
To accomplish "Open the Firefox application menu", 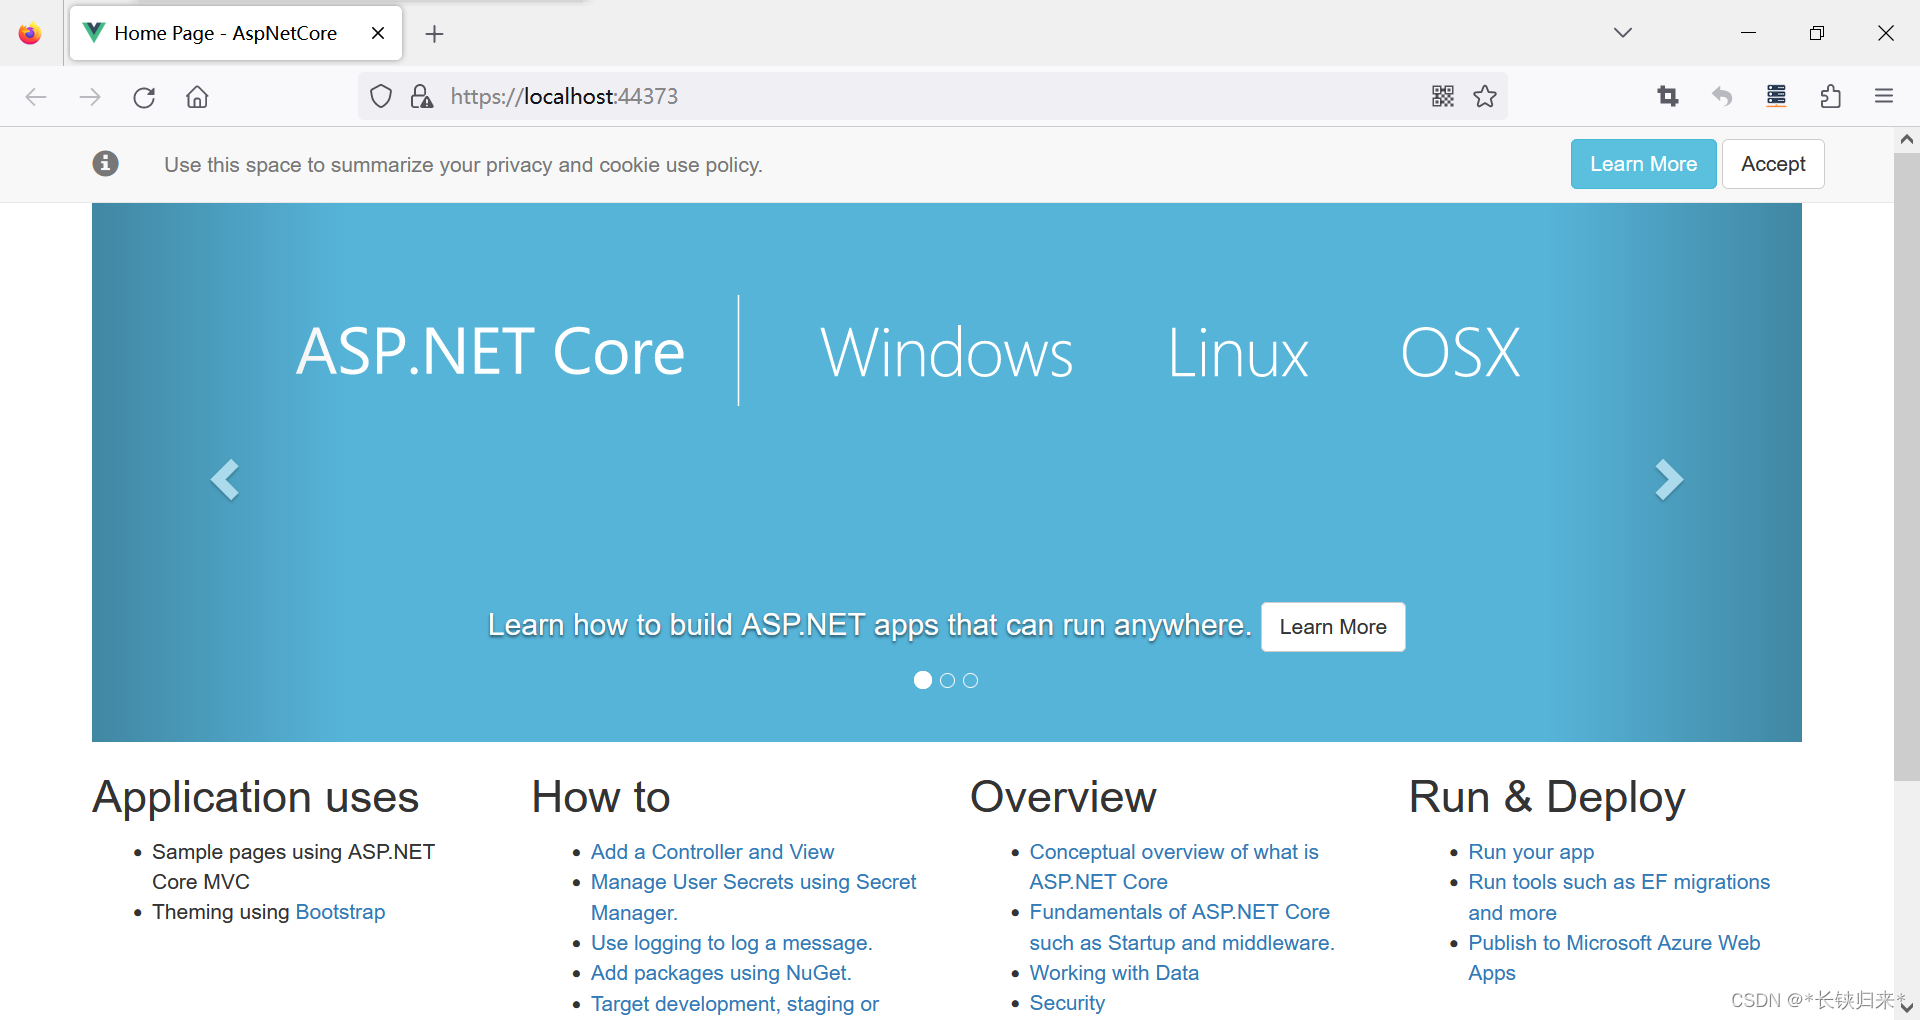I will coord(1884,96).
